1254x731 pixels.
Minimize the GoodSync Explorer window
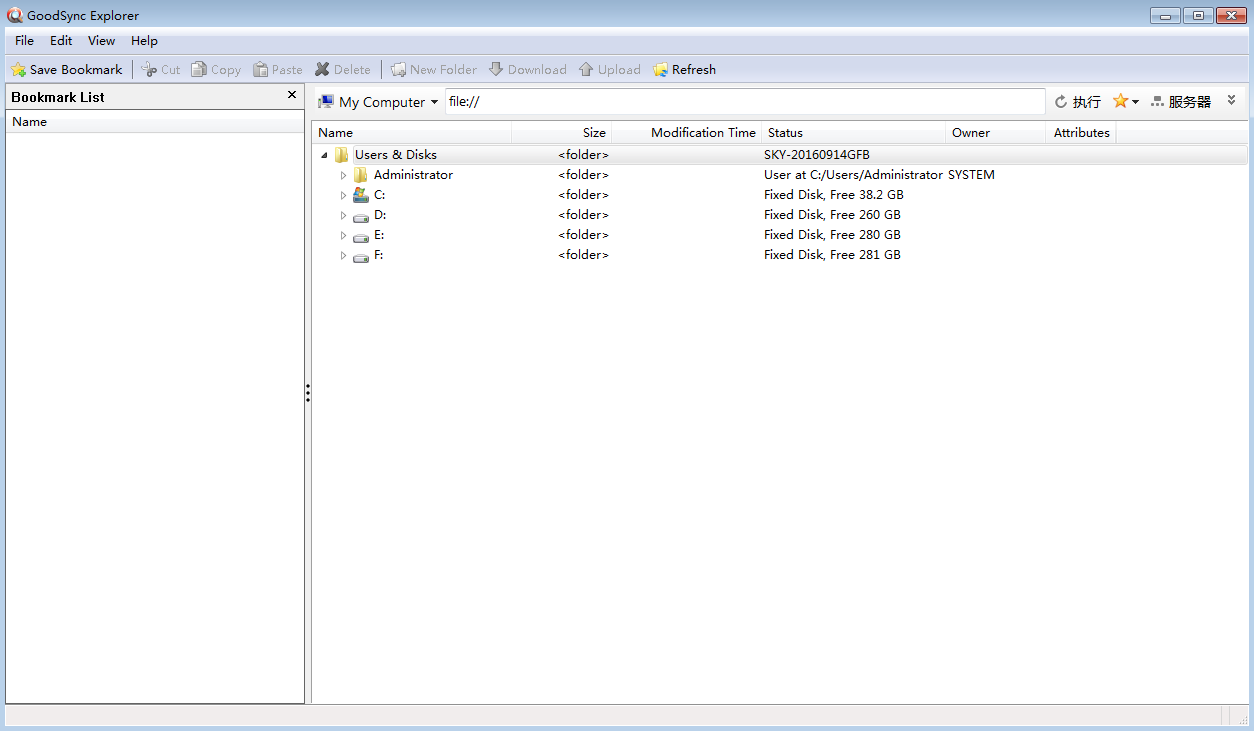[x=1165, y=15]
